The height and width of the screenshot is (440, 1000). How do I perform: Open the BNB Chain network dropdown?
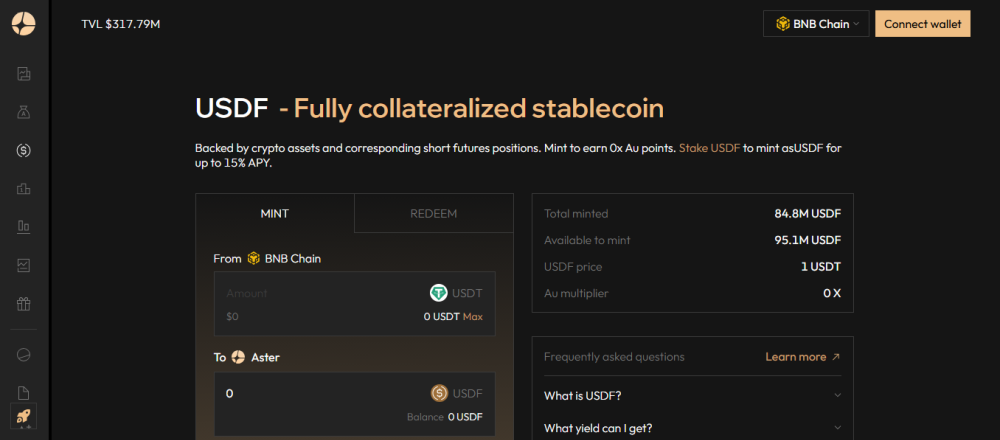817,24
